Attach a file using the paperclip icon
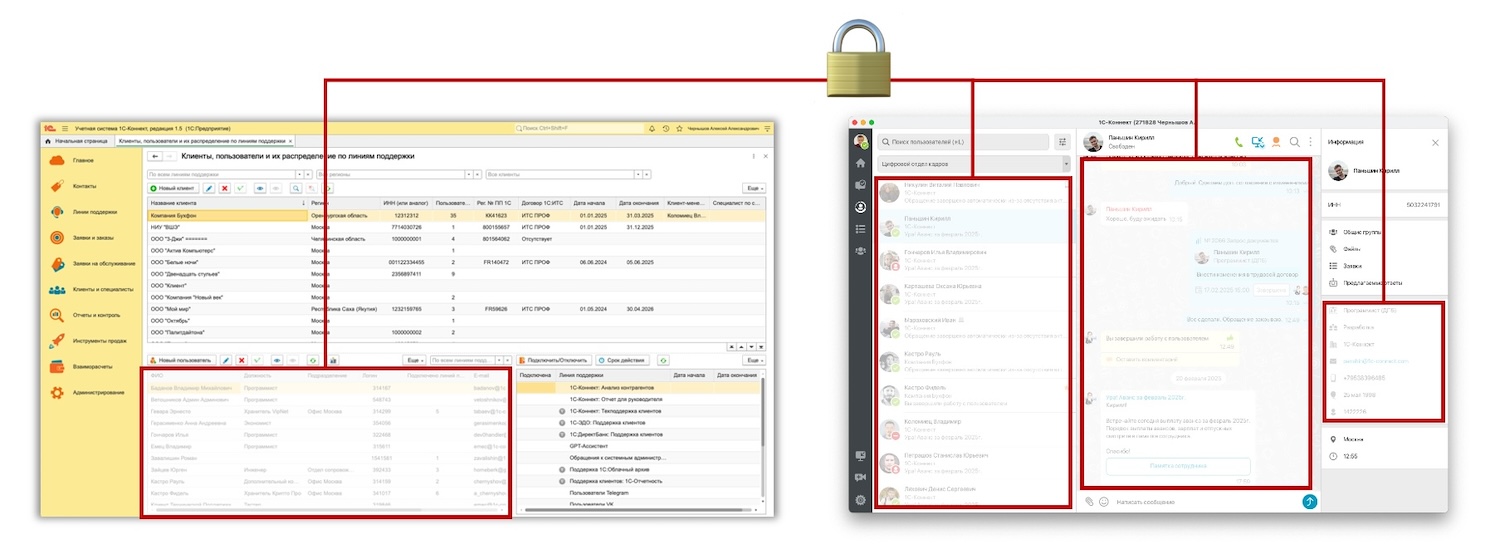 pos(1090,501)
